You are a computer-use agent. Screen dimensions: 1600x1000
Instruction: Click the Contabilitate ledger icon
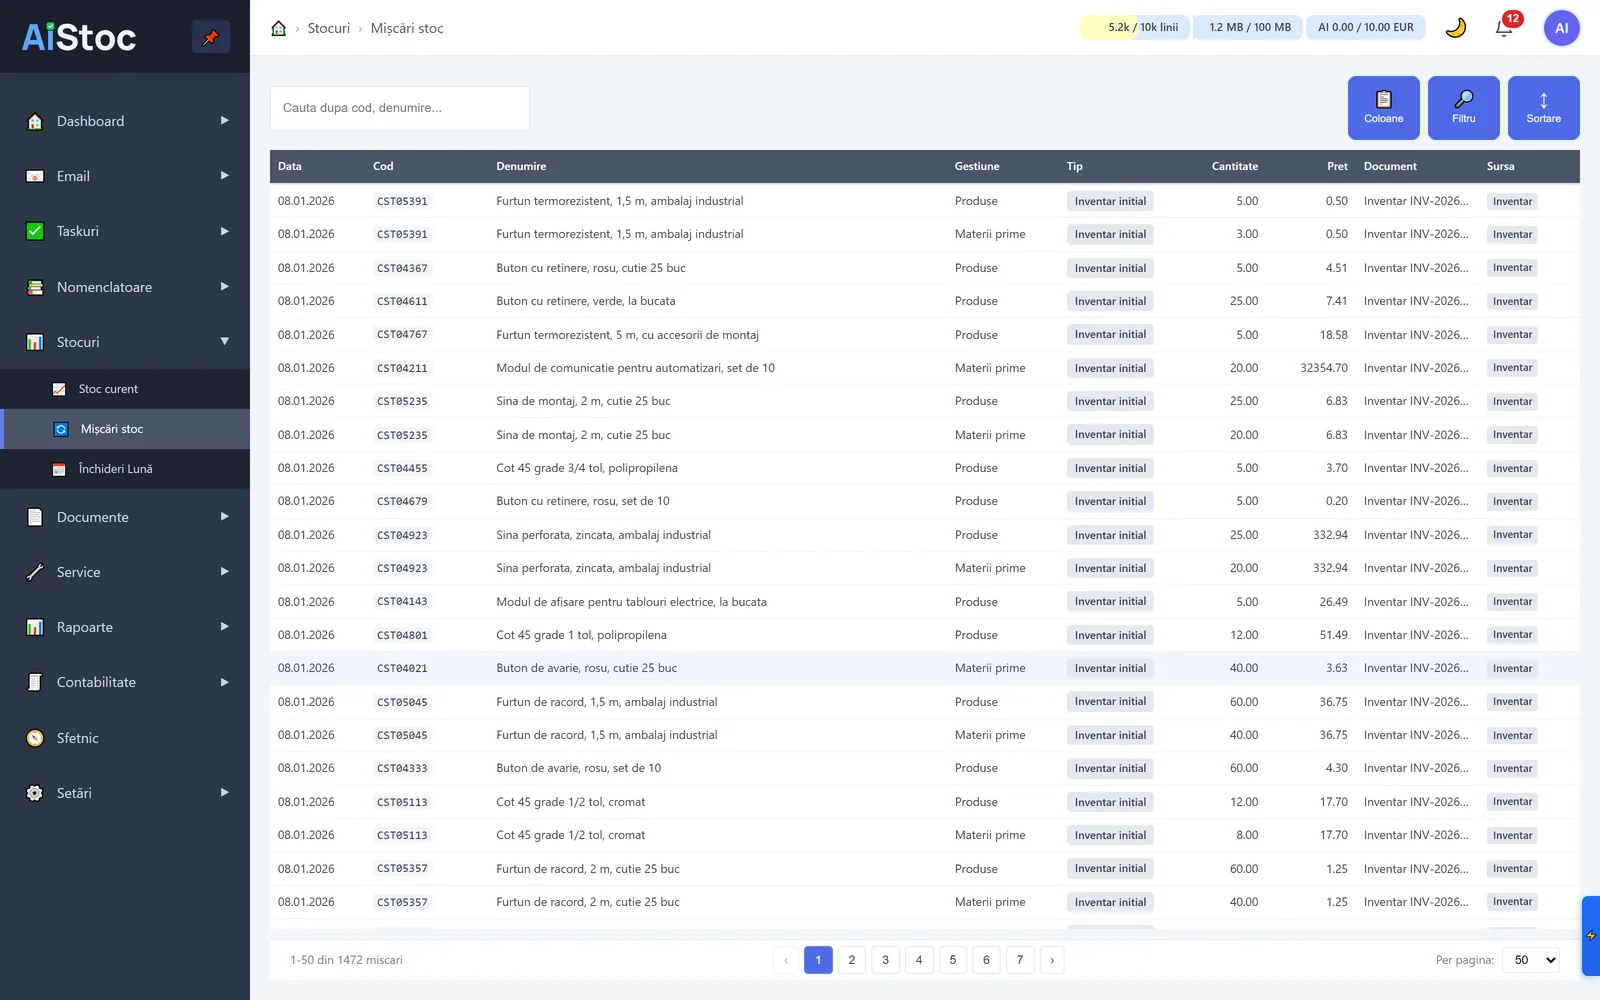click(x=35, y=682)
